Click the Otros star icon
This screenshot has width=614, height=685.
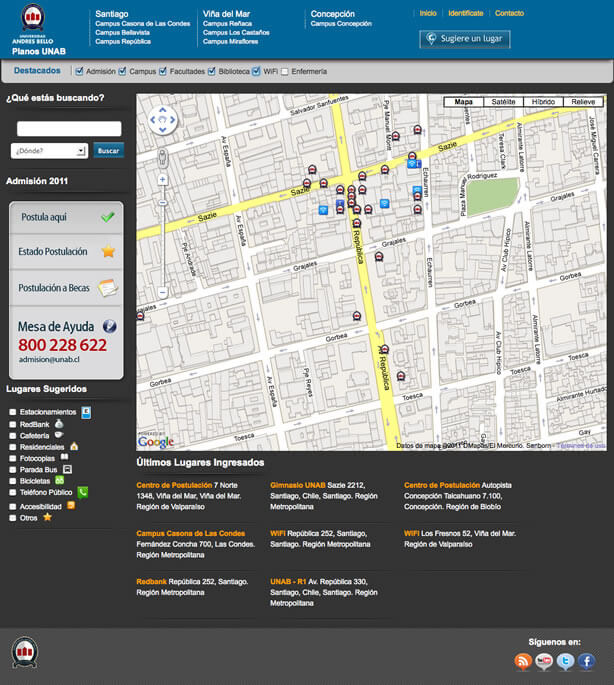point(47,517)
